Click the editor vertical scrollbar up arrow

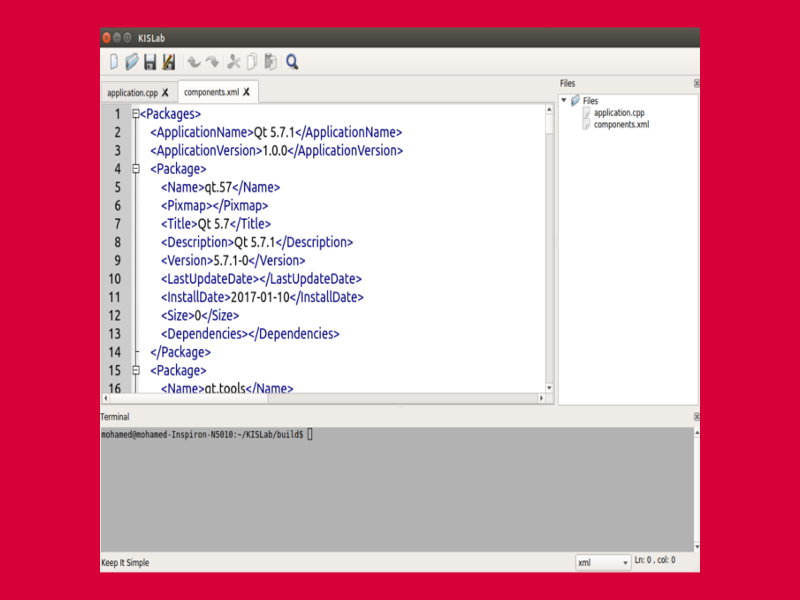549,109
